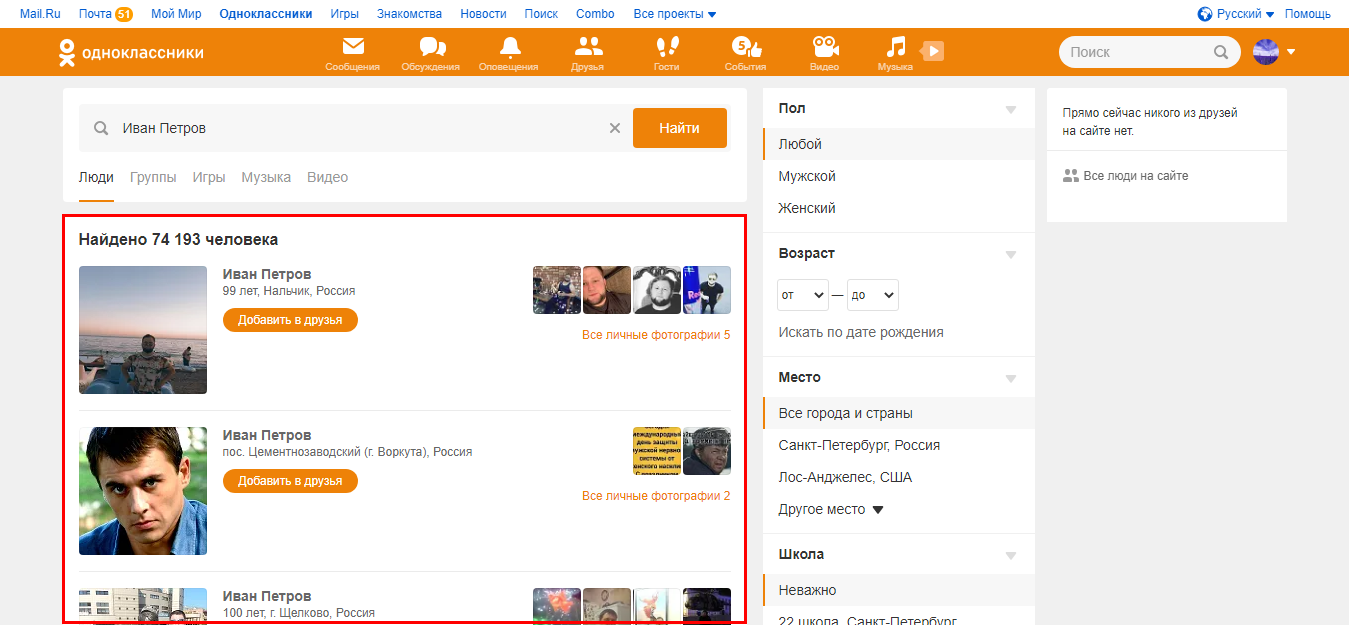Open the Сообщения messages icon
Image resolution: width=1349 pixels, height=625 pixels.
(352, 53)
